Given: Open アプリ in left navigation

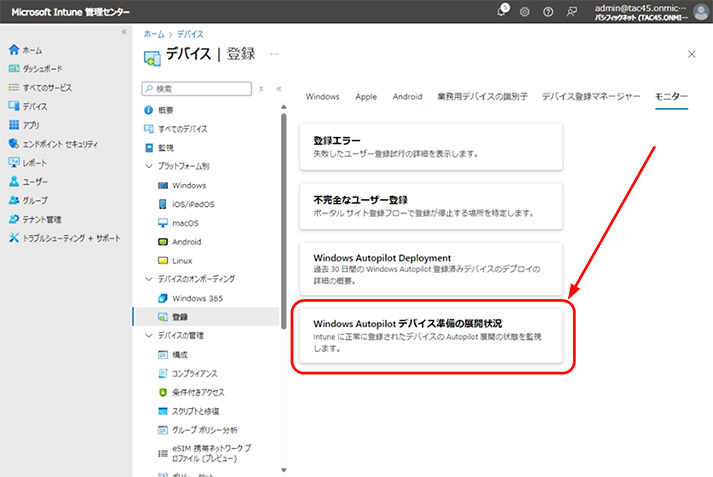Looking at the screenshot, I should 24,125.
